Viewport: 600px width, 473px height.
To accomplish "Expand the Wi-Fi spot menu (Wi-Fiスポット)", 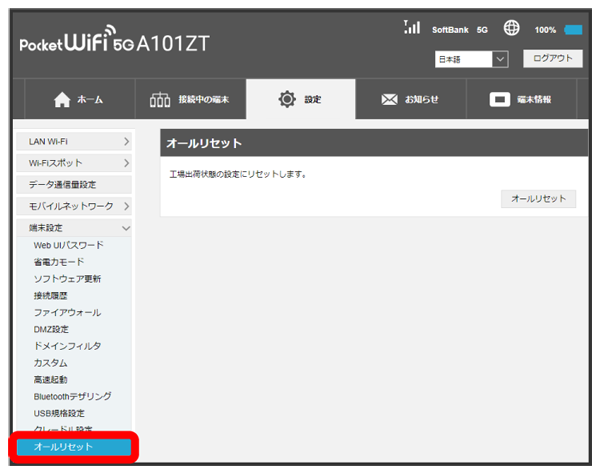I will point(74,163).
